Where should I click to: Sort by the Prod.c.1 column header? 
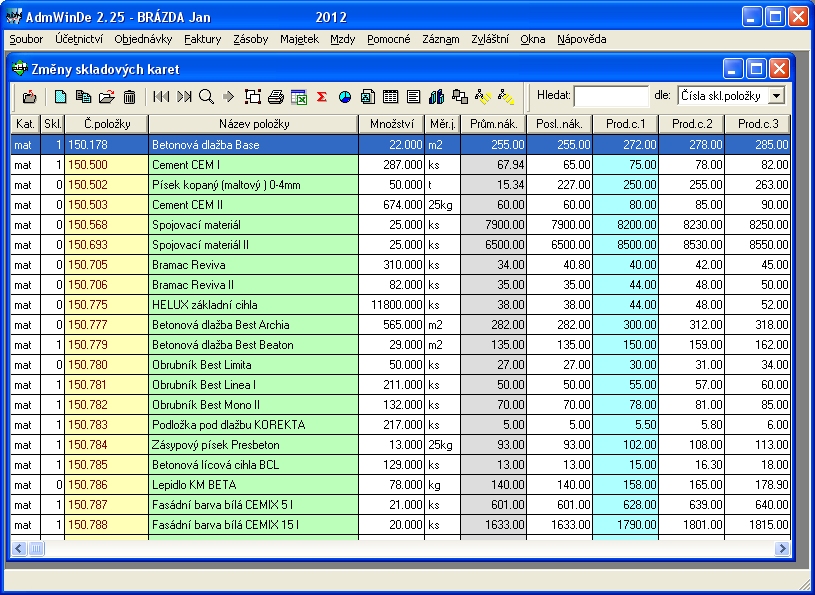pyautogui.click(x=625, y=124)
